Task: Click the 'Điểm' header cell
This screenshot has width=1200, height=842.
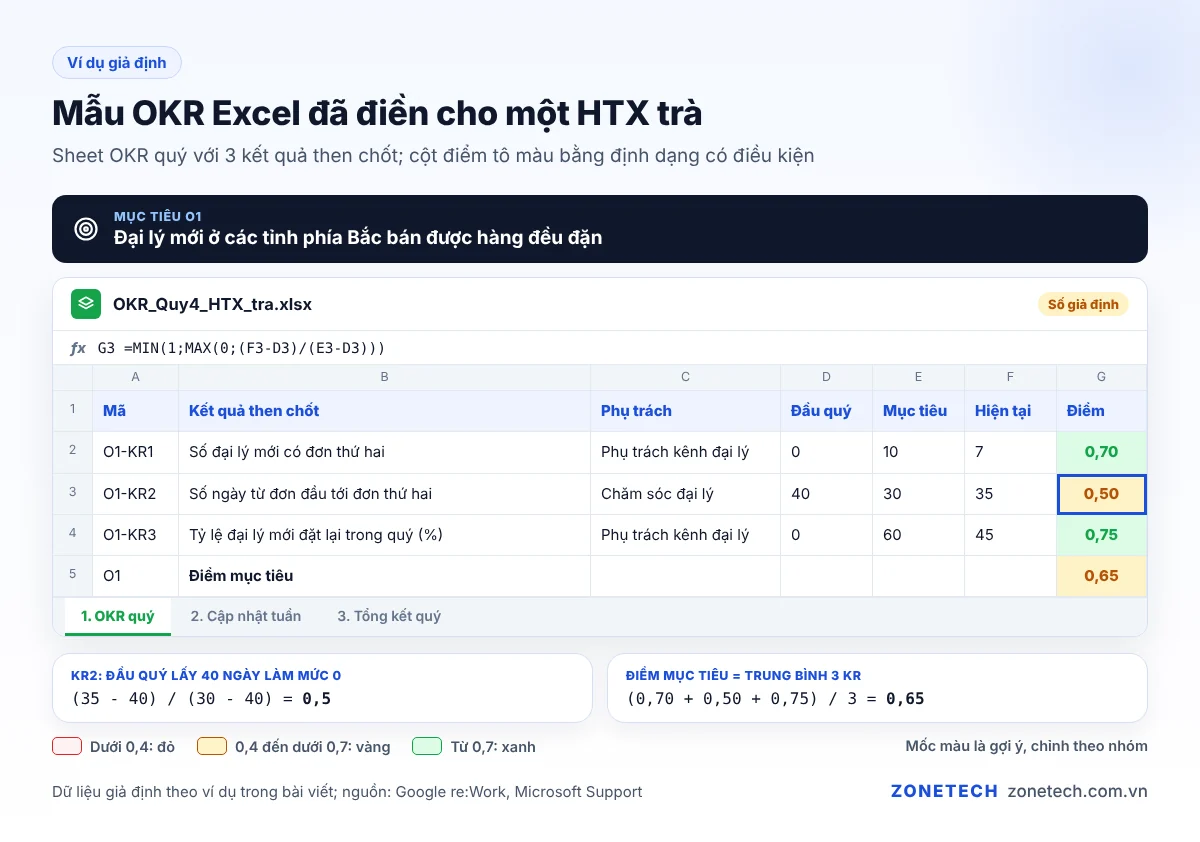Action: (x=1101, y=411)
